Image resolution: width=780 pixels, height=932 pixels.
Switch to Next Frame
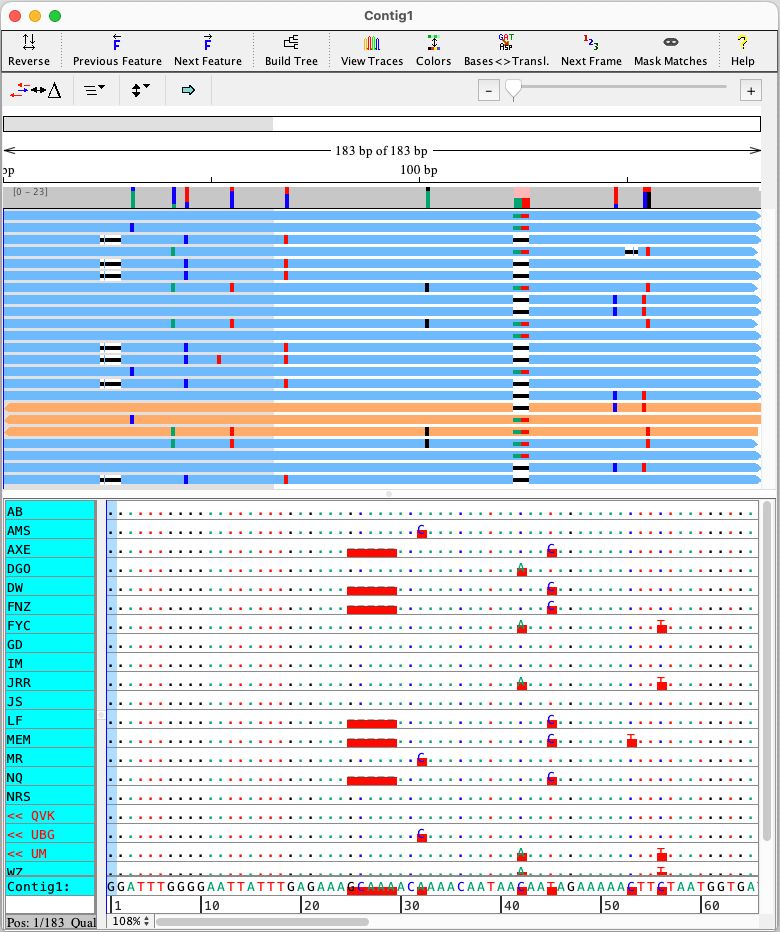coord(591,51)
